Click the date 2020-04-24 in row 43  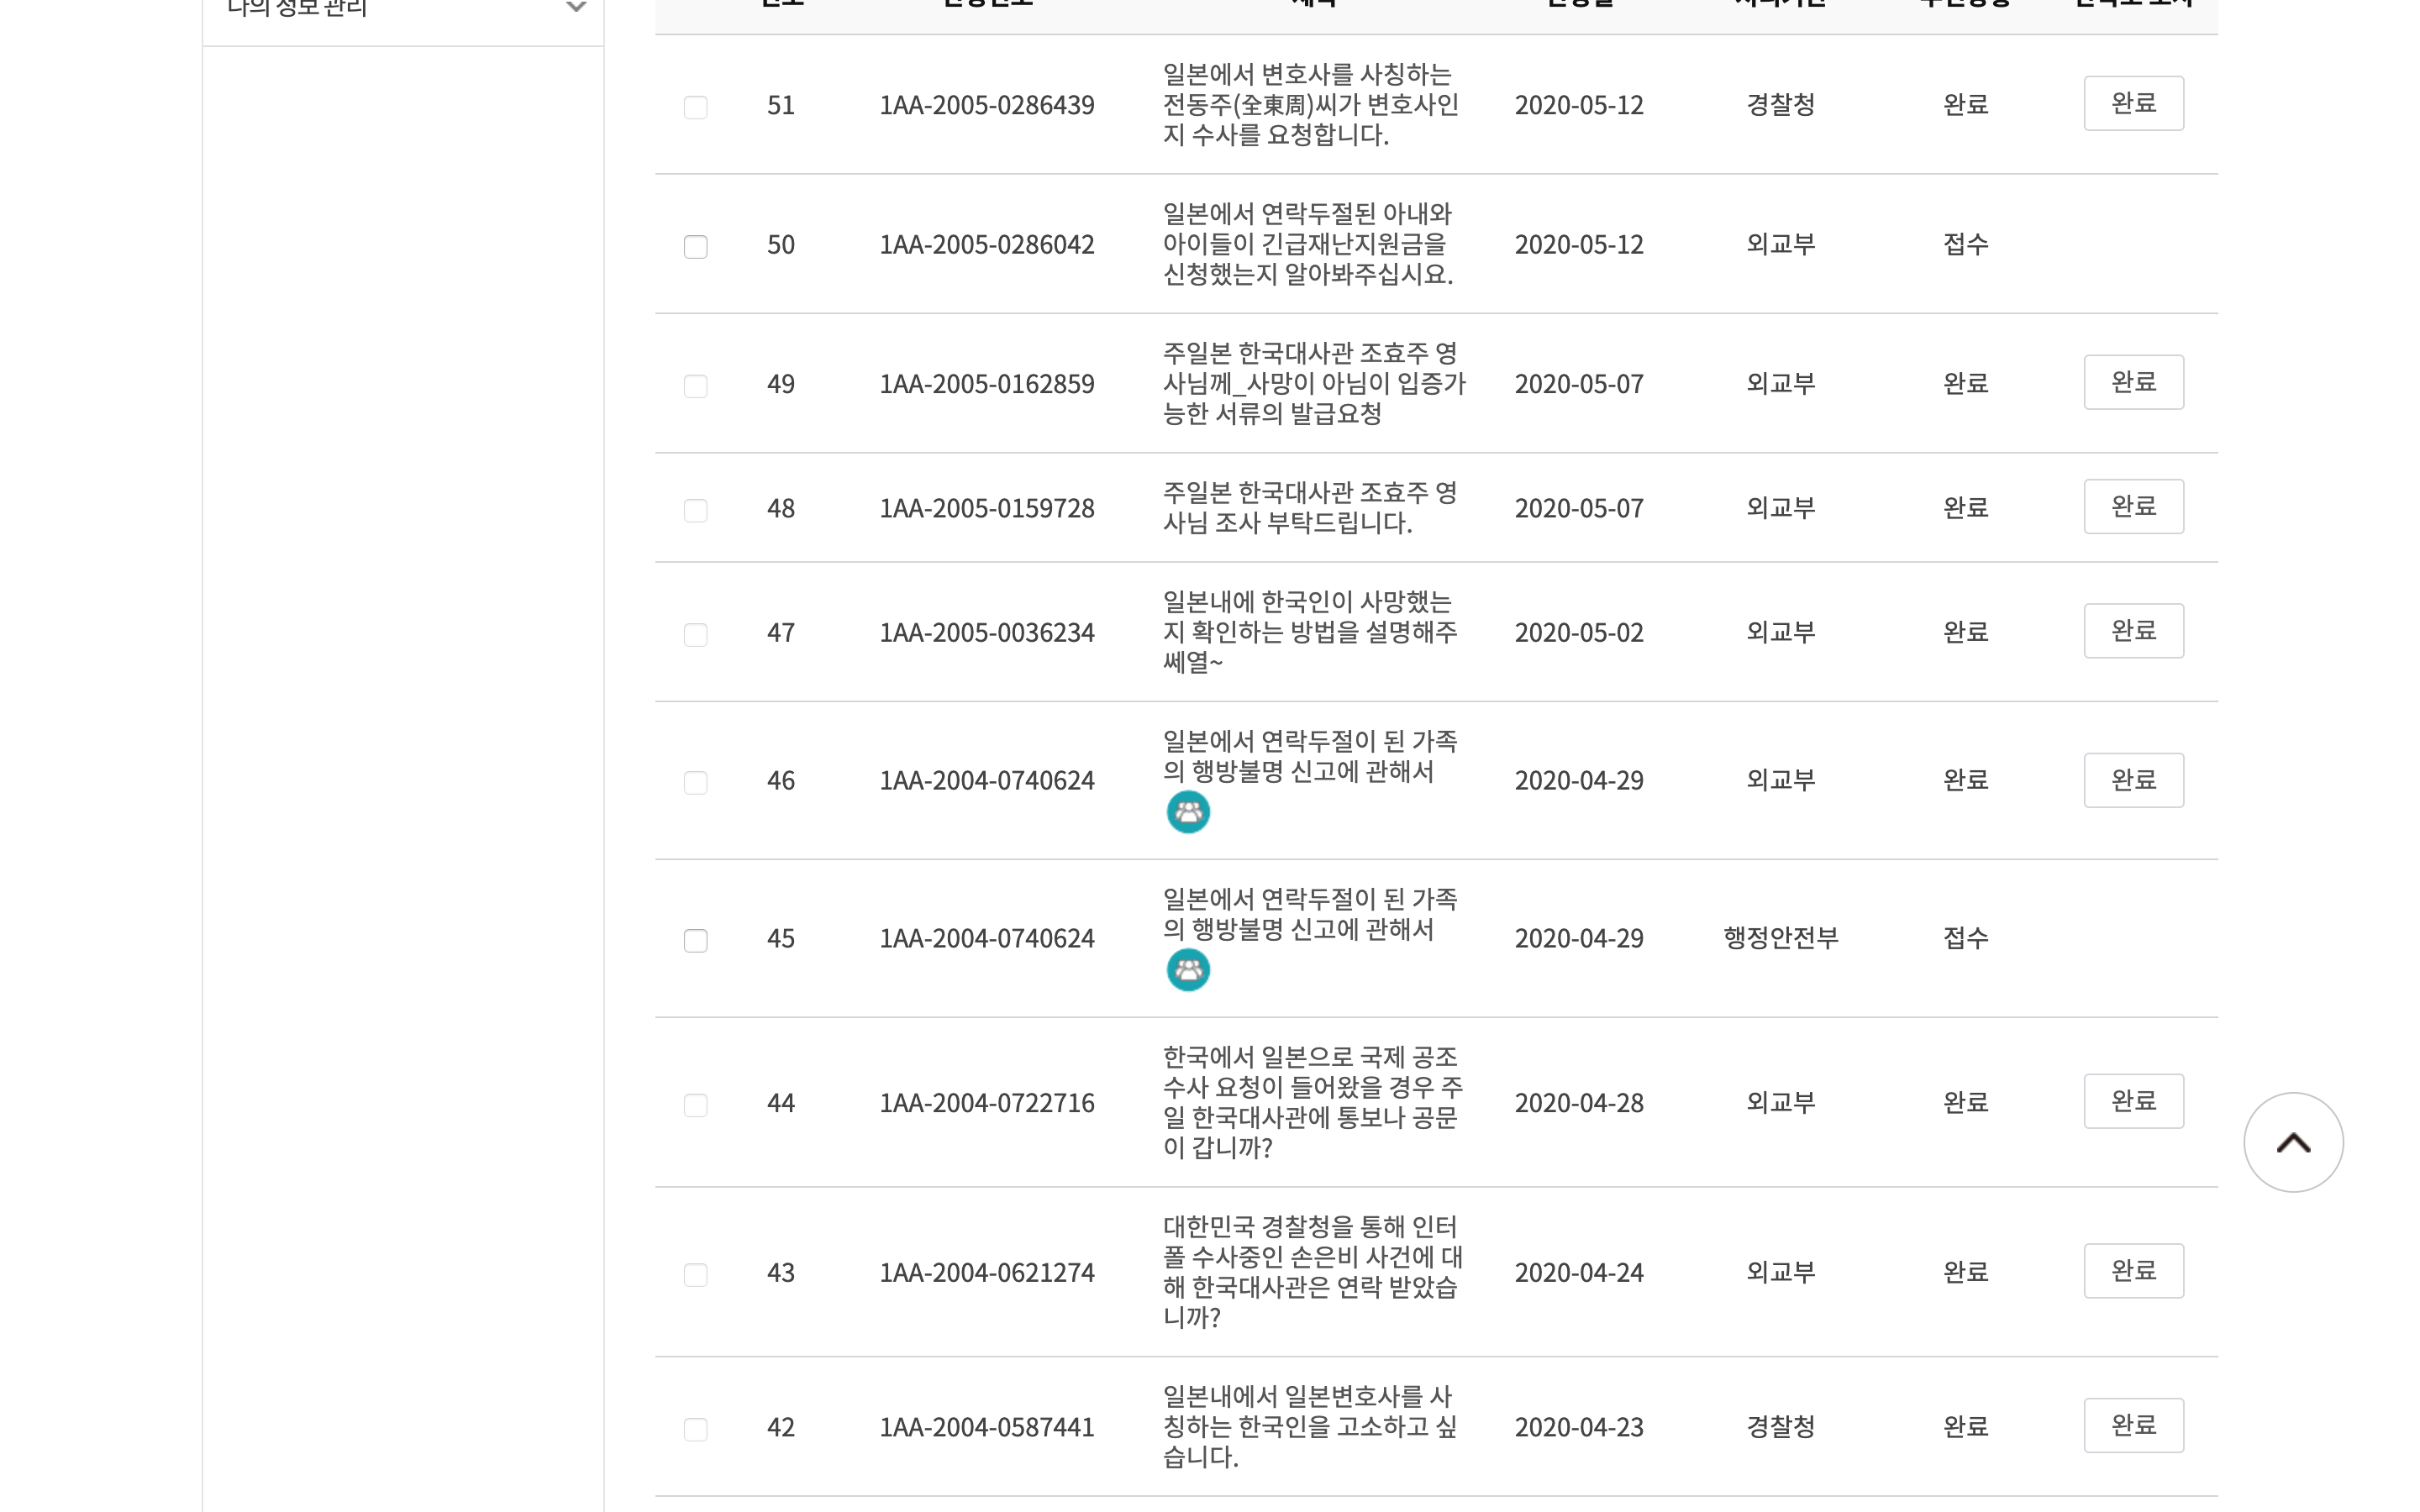coord(1579,1273)
